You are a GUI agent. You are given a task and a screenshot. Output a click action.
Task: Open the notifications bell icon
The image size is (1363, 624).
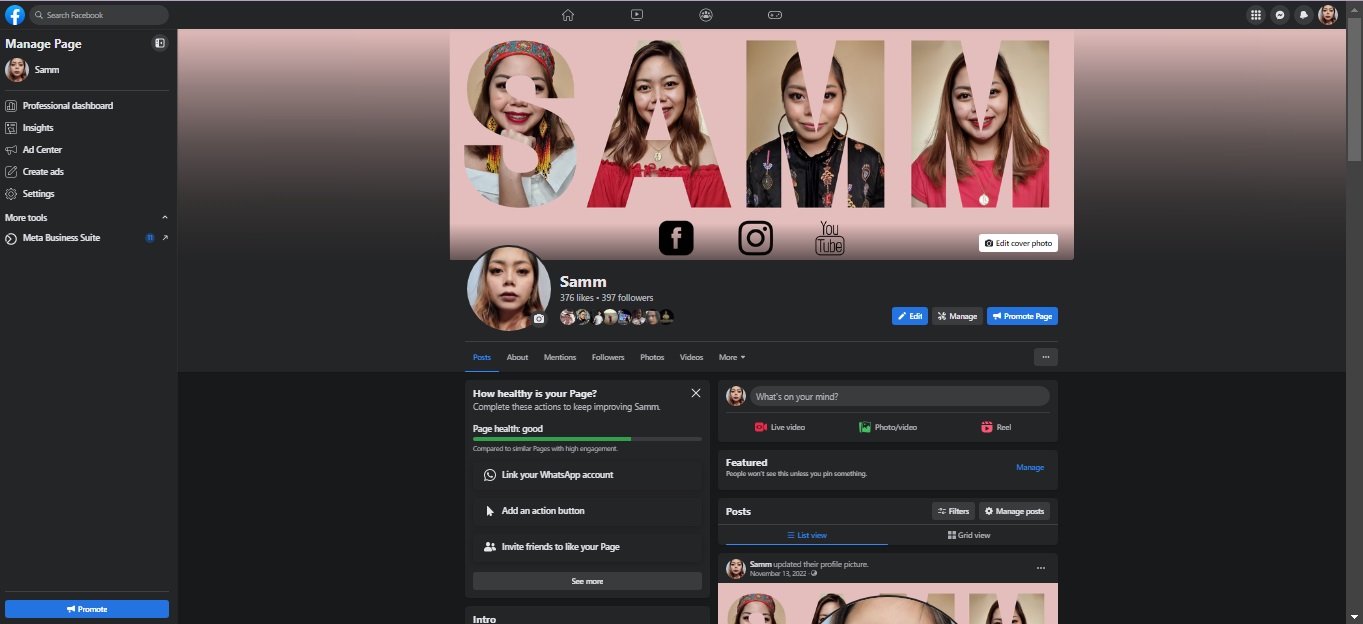(x=1304, y=15)
